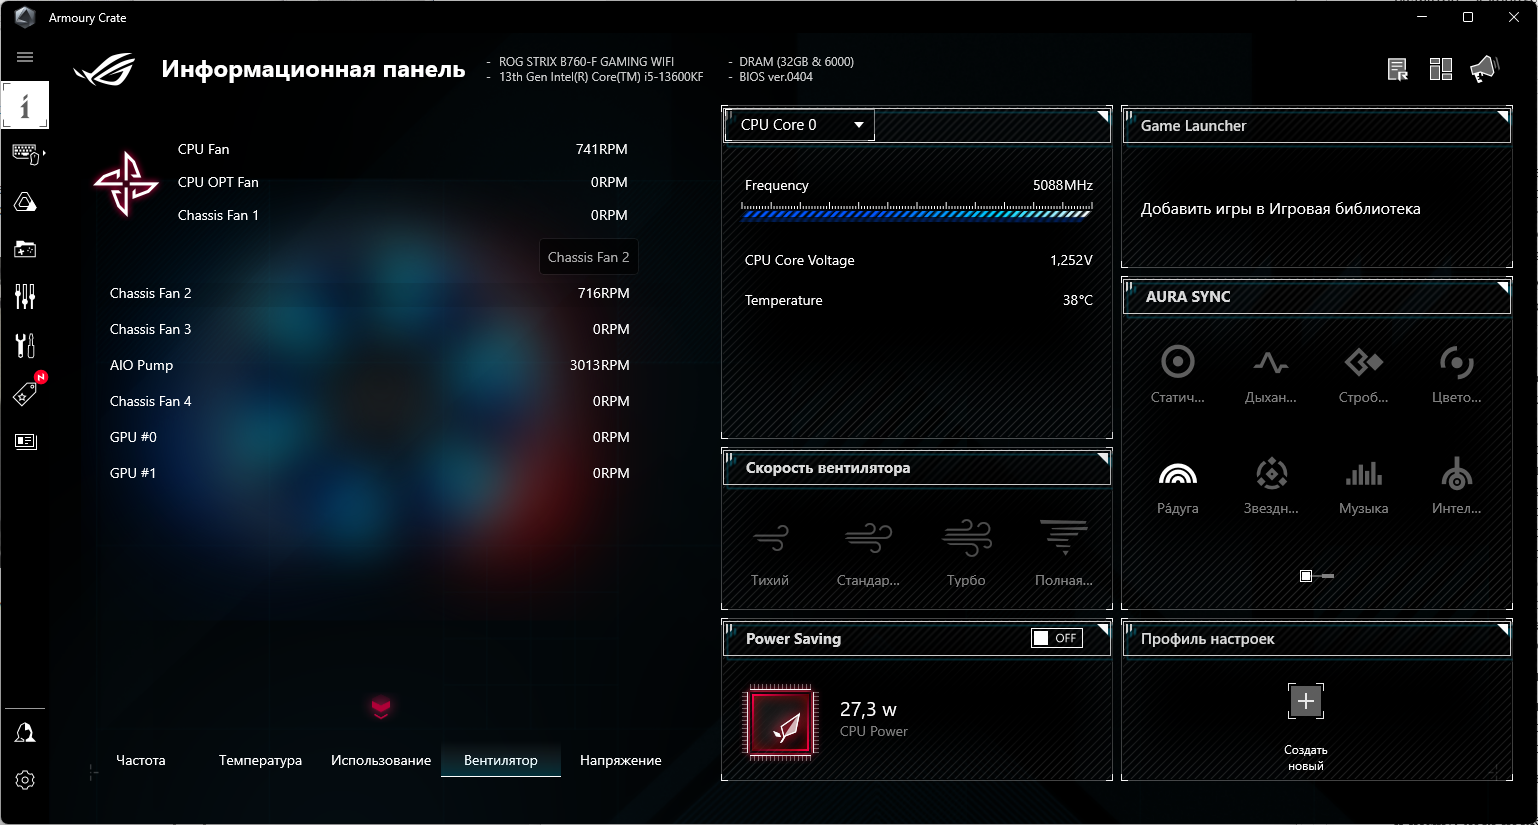1538x825 pixels.
Task: Set fan speed to Silent (Тихий)
Action: tap(770, 538)
